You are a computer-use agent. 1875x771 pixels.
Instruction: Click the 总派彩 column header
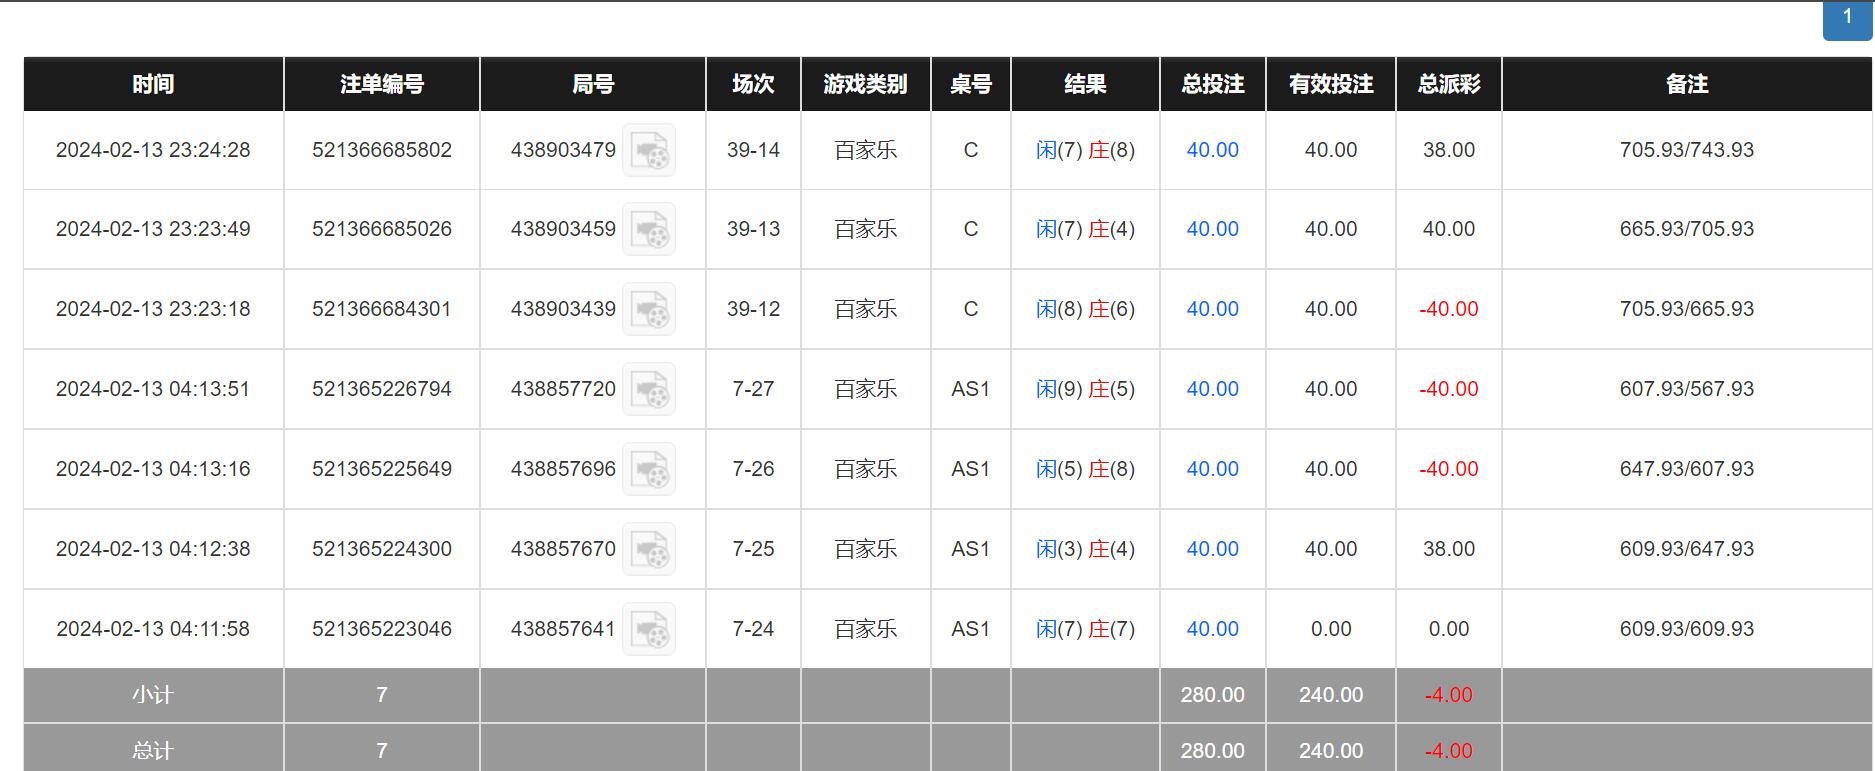1449,84
